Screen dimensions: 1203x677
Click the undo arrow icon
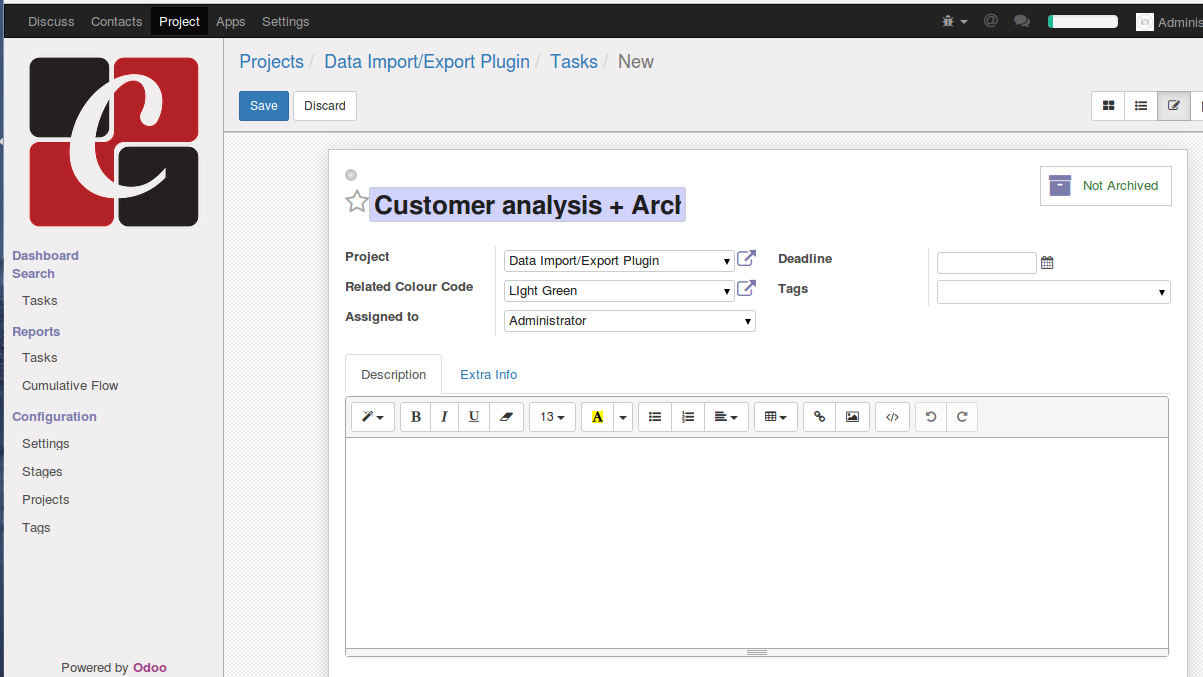(x=931, y=417)
